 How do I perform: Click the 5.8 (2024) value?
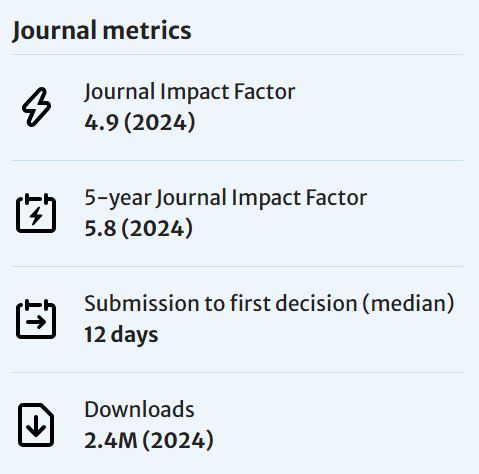pyautogui.click(x=138, y=229)
